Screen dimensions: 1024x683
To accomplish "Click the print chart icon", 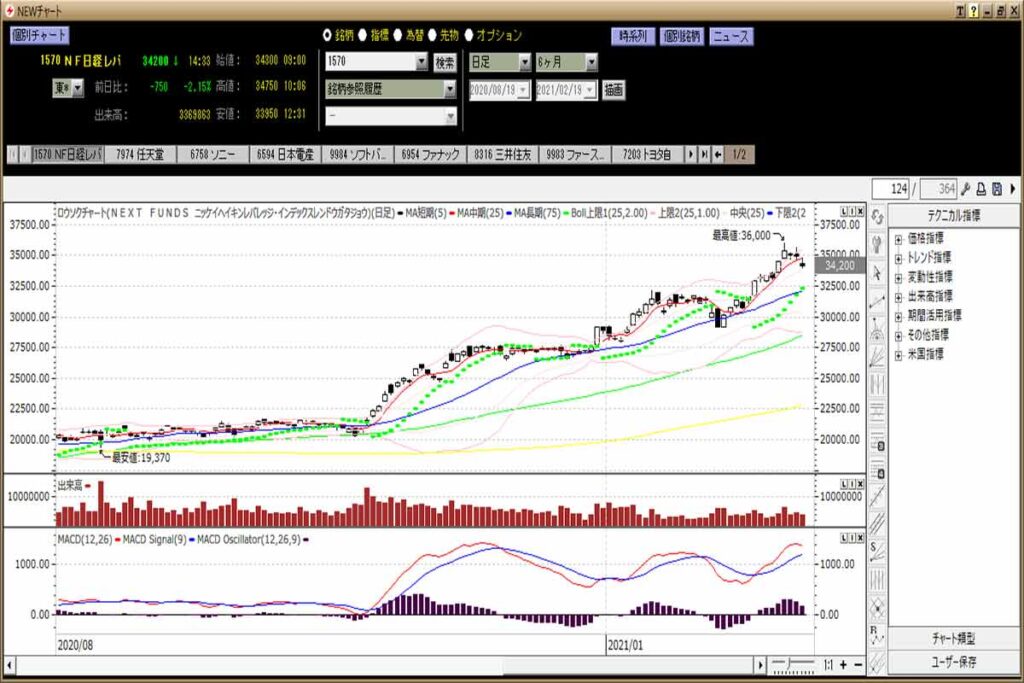I will tap(982, 189).
